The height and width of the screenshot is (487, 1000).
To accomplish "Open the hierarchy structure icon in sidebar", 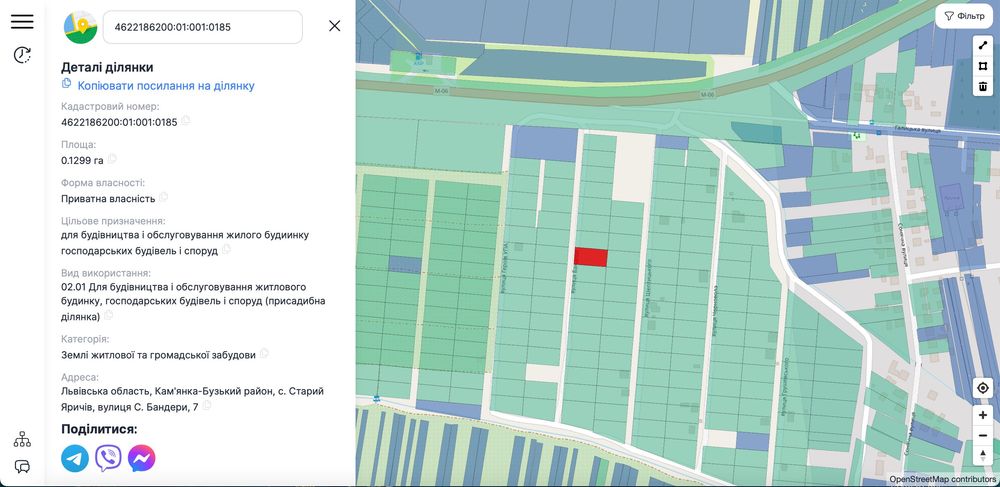I will (x=22, y=439).
